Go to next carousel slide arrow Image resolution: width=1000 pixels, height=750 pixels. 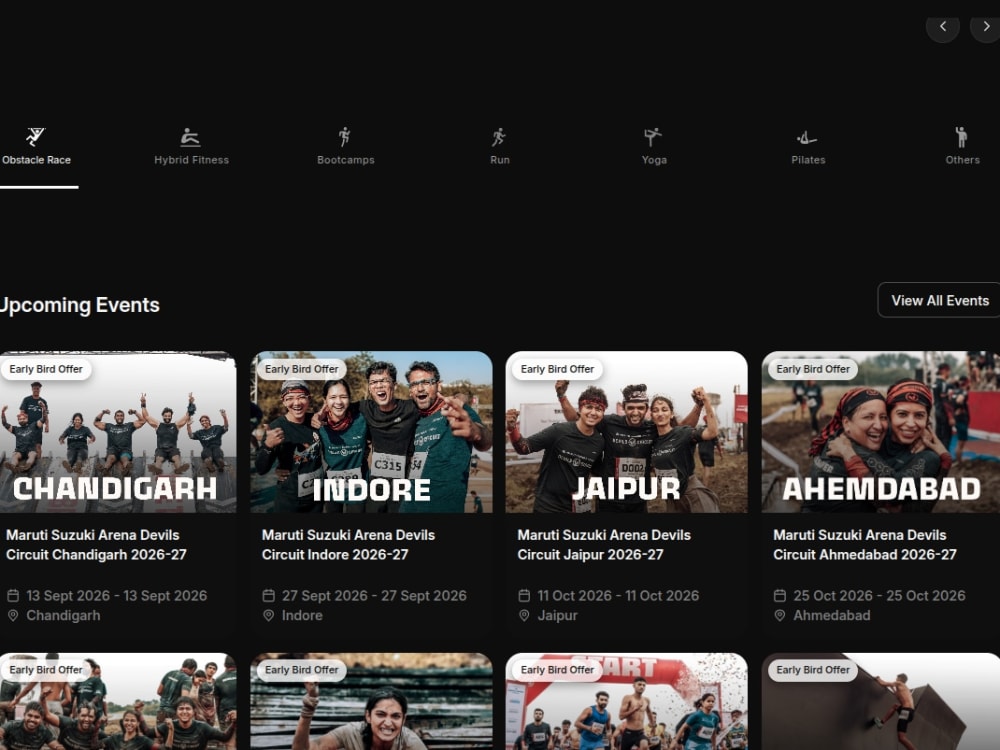[986, 27]
